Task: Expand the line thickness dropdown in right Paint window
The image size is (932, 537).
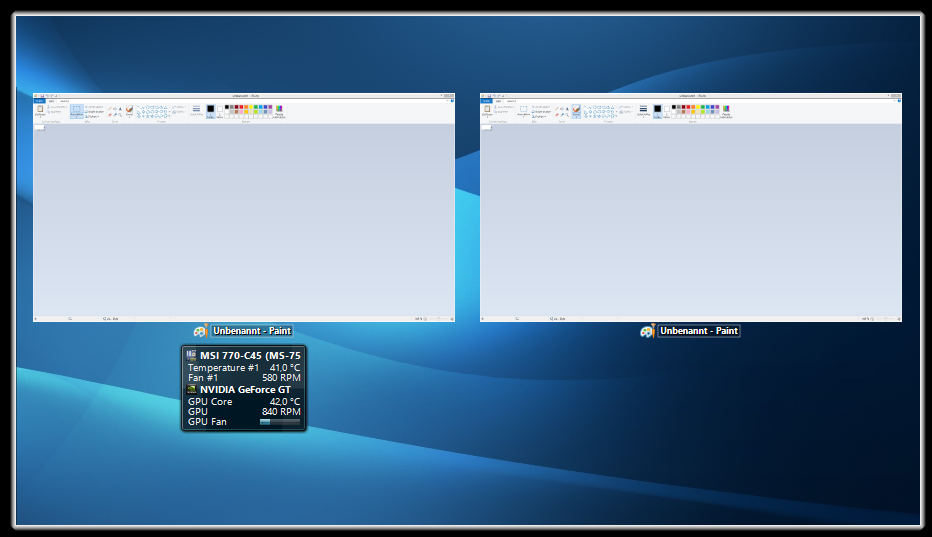Action: pos(643,111)
